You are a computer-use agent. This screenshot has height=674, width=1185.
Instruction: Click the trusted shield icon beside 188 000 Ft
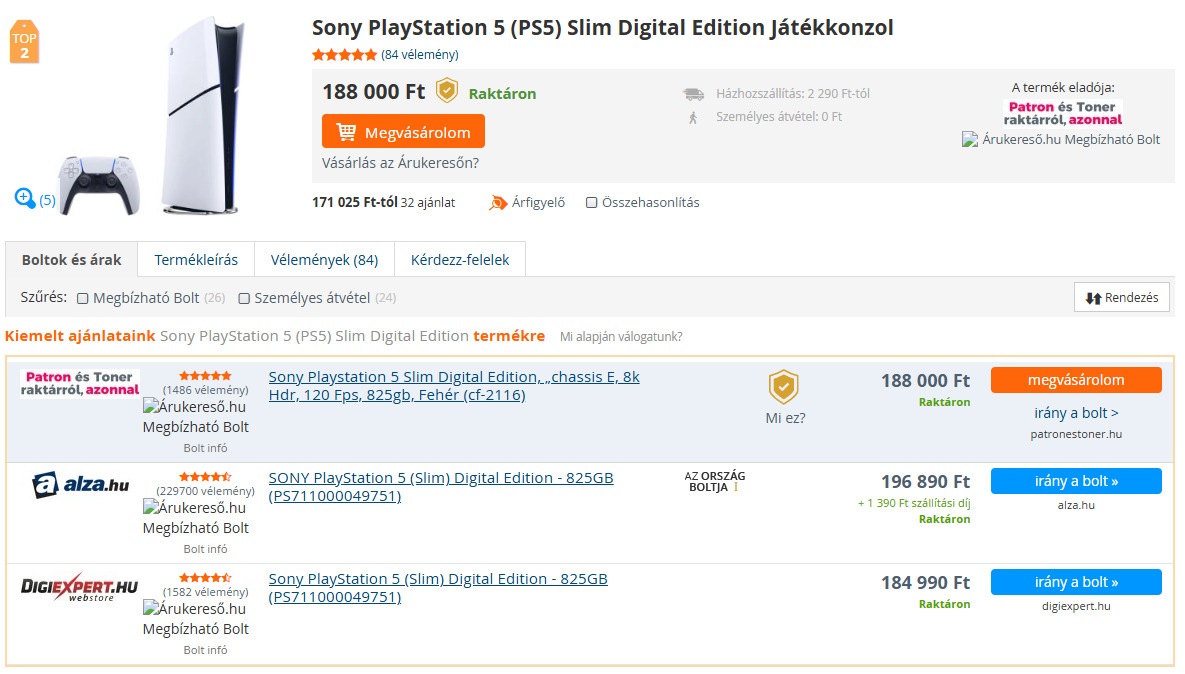(446, 91)
